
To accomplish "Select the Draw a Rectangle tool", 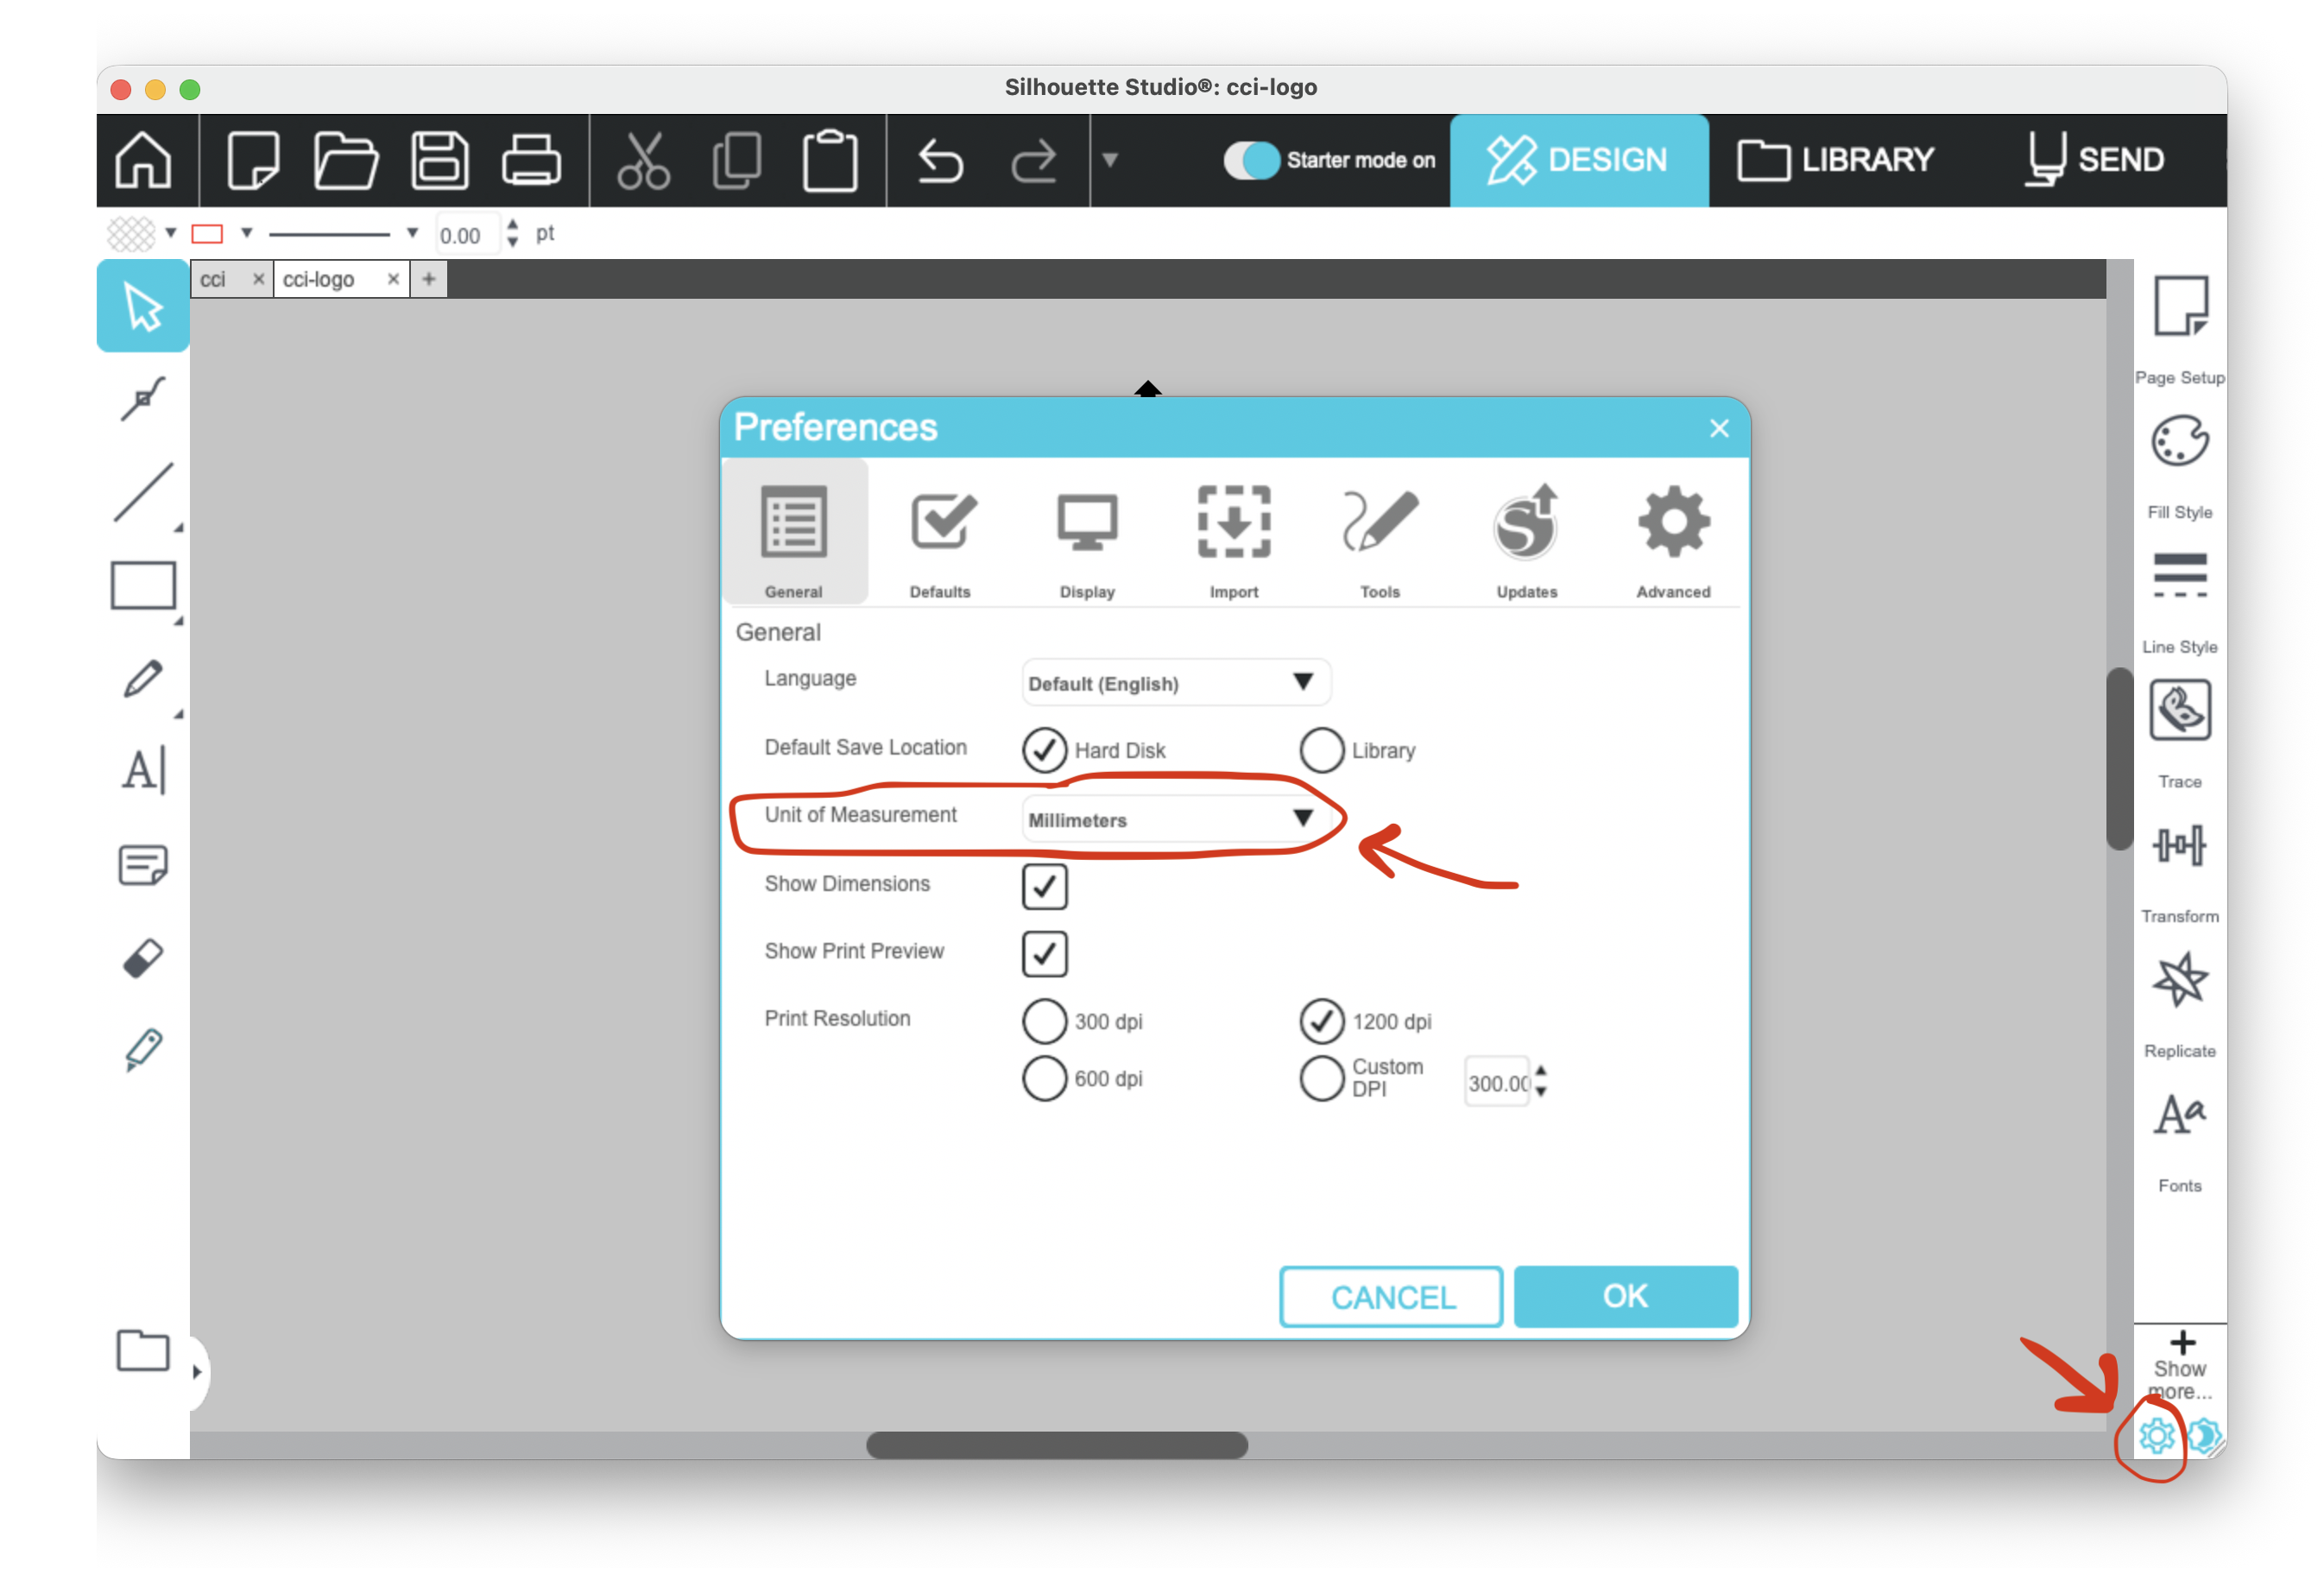I will (143, 586).
